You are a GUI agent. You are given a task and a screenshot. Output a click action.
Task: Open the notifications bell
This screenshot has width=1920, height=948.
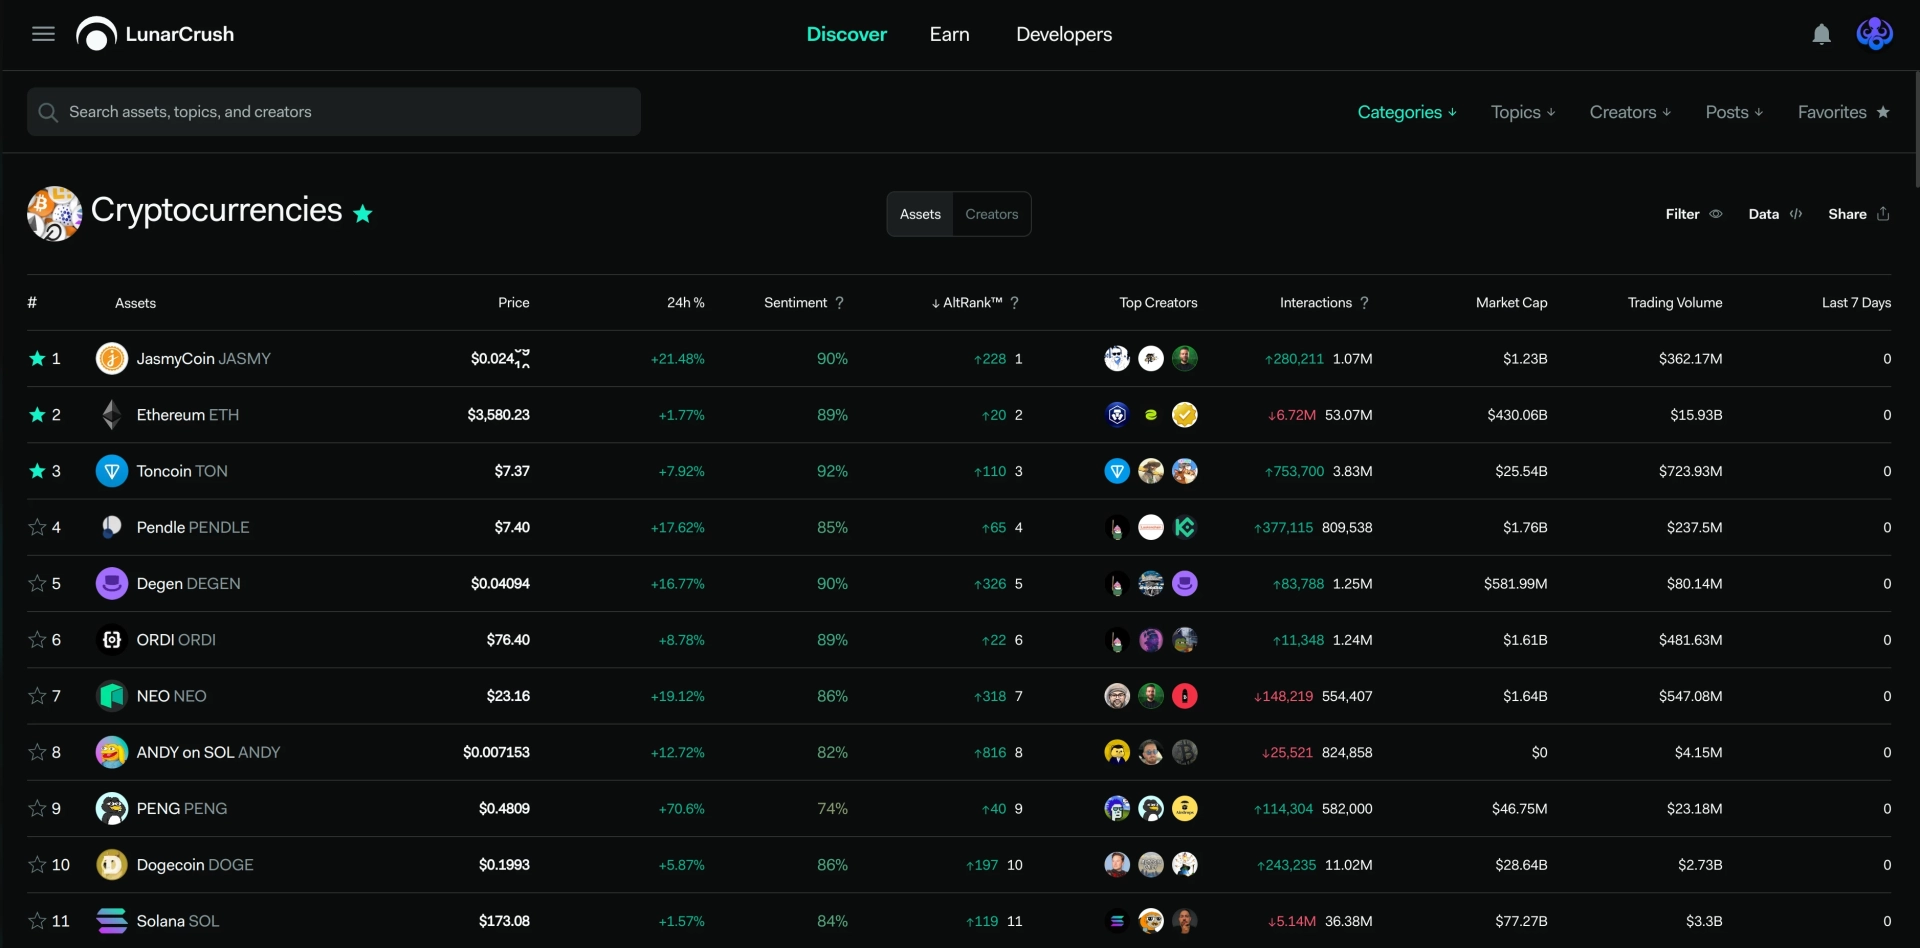pos(1822,34)
